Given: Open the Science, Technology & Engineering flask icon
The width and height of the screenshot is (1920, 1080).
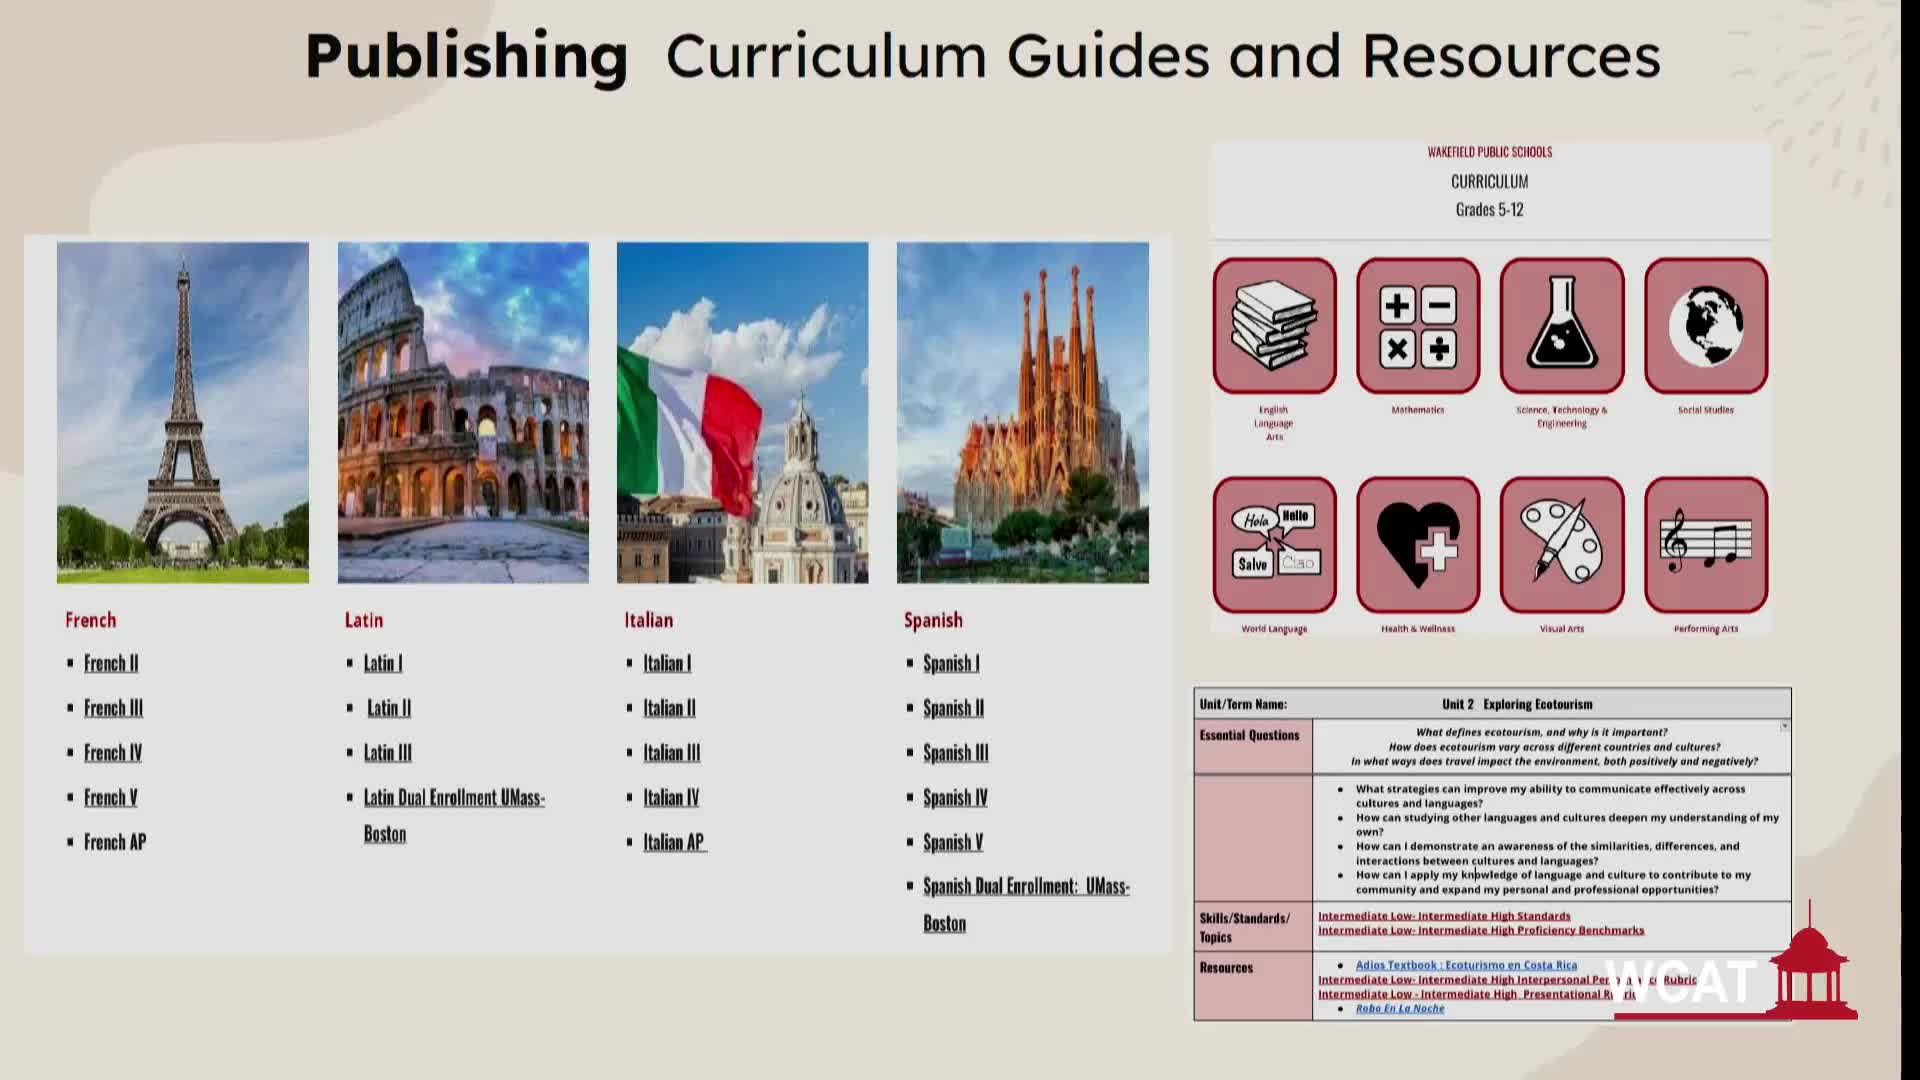Looking at the screenshot, I should [x=1562, y=325].
